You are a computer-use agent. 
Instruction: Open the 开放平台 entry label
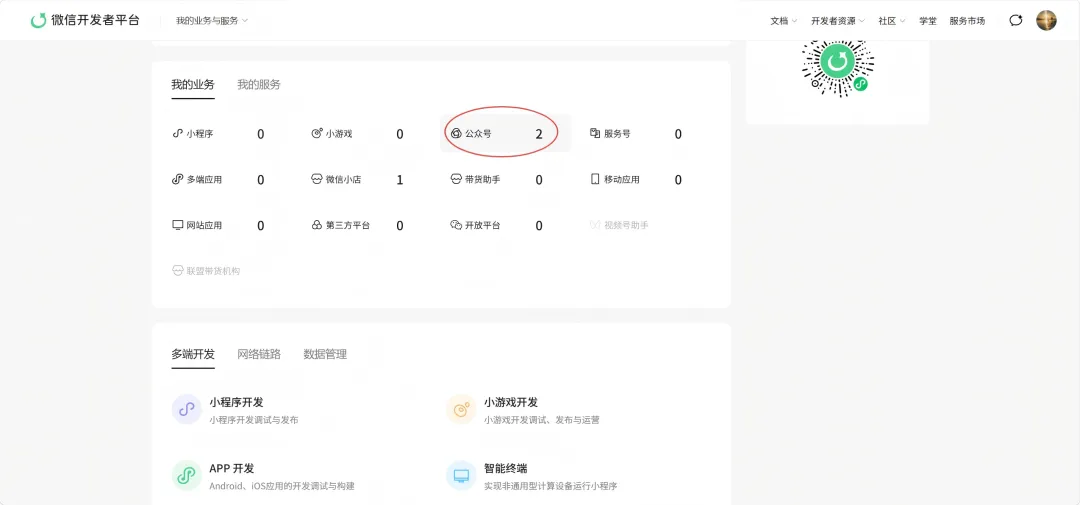pos(483,225)
